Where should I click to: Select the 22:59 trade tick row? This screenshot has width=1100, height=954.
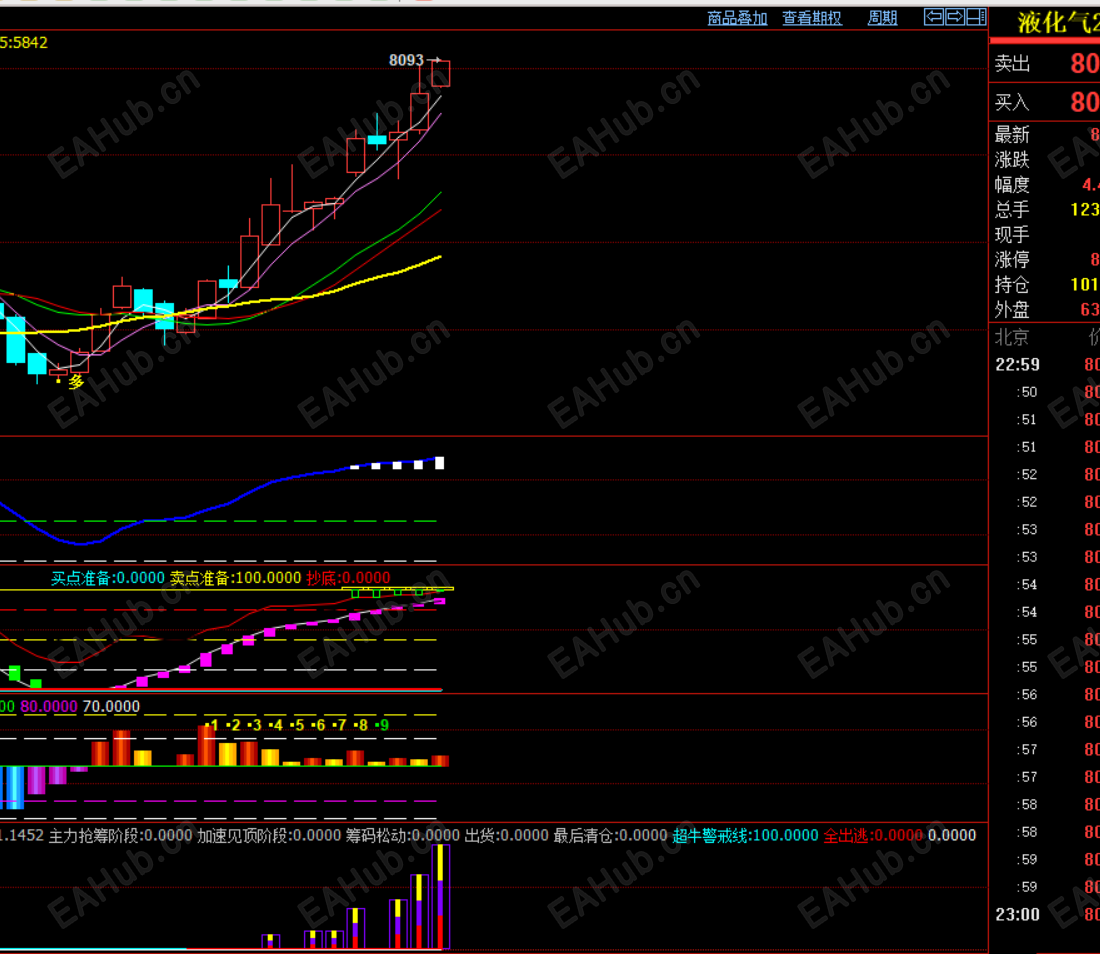point(1045,365)
